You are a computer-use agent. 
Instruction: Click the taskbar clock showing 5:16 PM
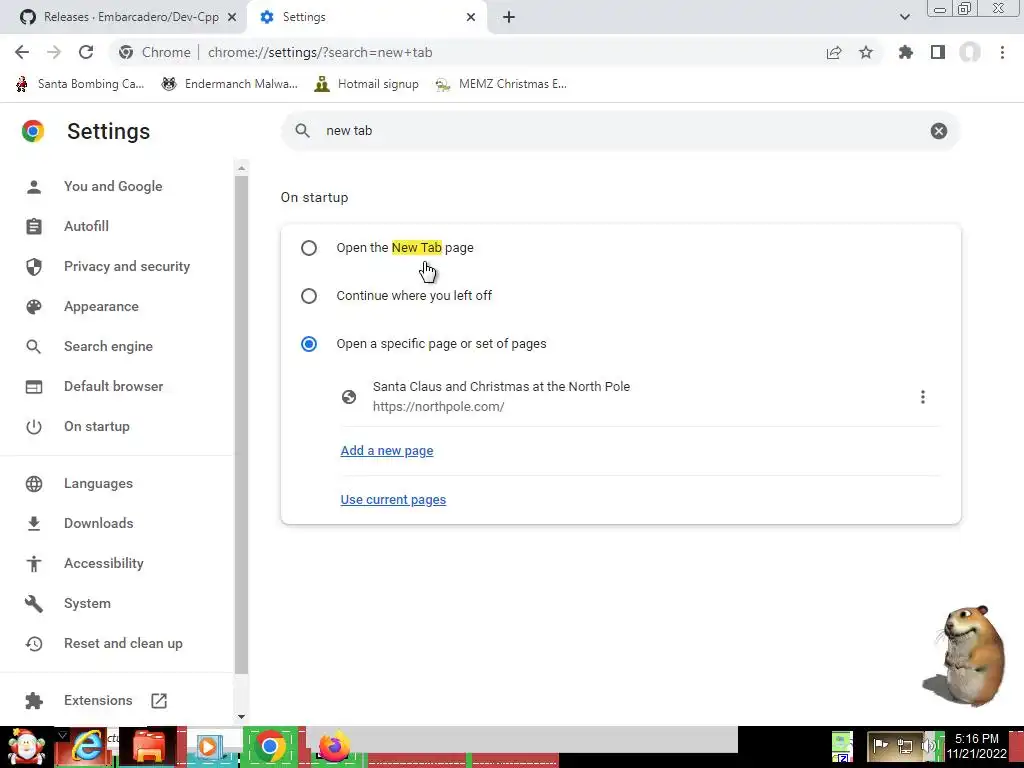tap(976, 746)
